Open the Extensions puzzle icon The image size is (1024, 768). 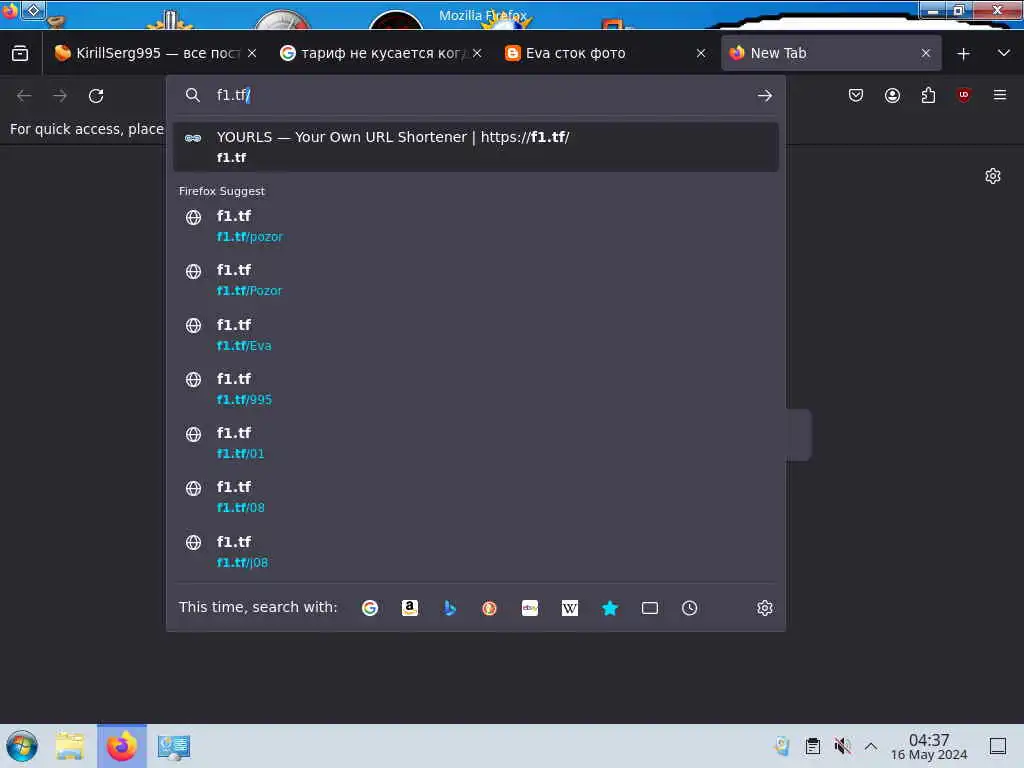[928, 96]
